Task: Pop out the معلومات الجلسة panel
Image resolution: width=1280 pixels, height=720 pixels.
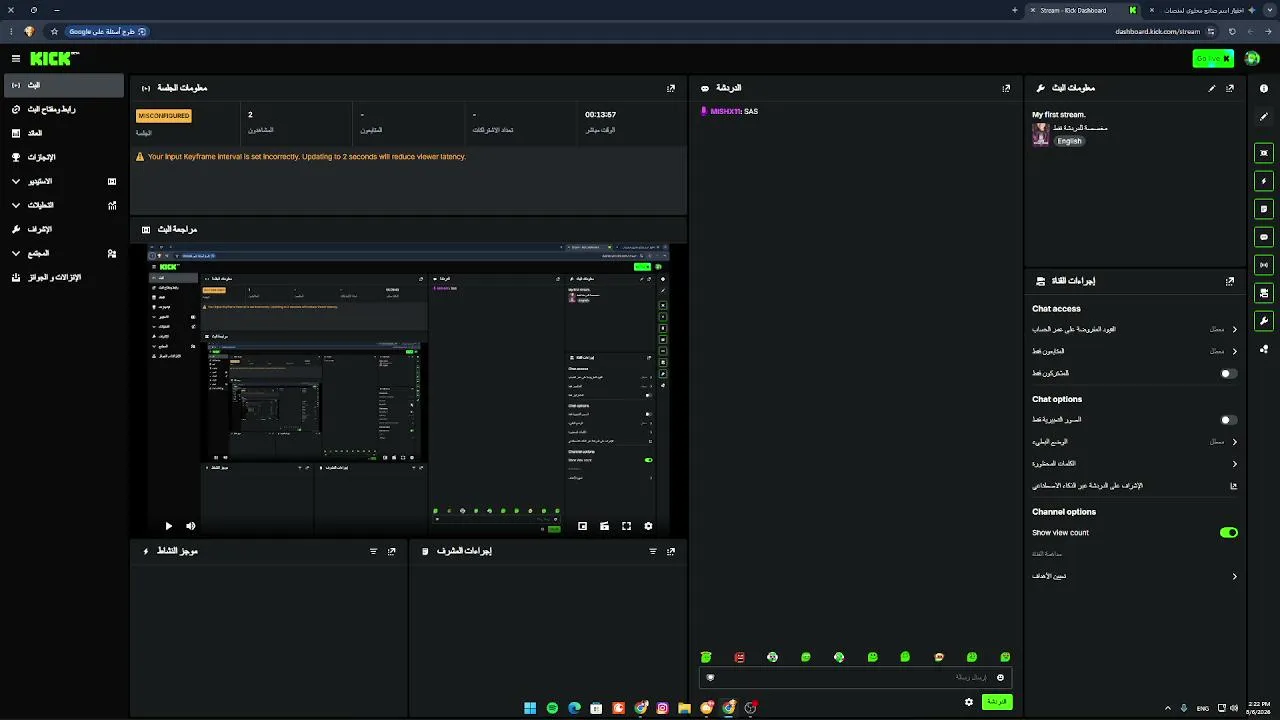Action: [671, 88]
